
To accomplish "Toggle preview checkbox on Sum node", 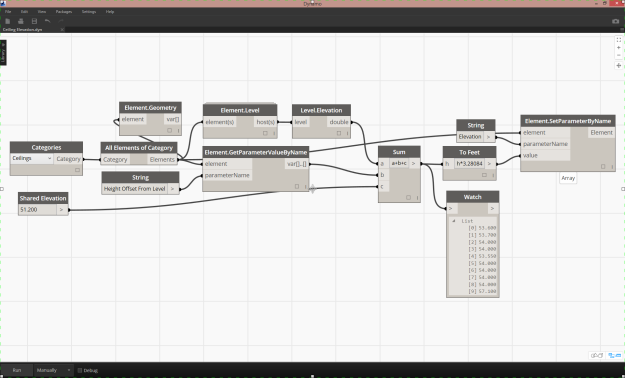I will (409, 198).
